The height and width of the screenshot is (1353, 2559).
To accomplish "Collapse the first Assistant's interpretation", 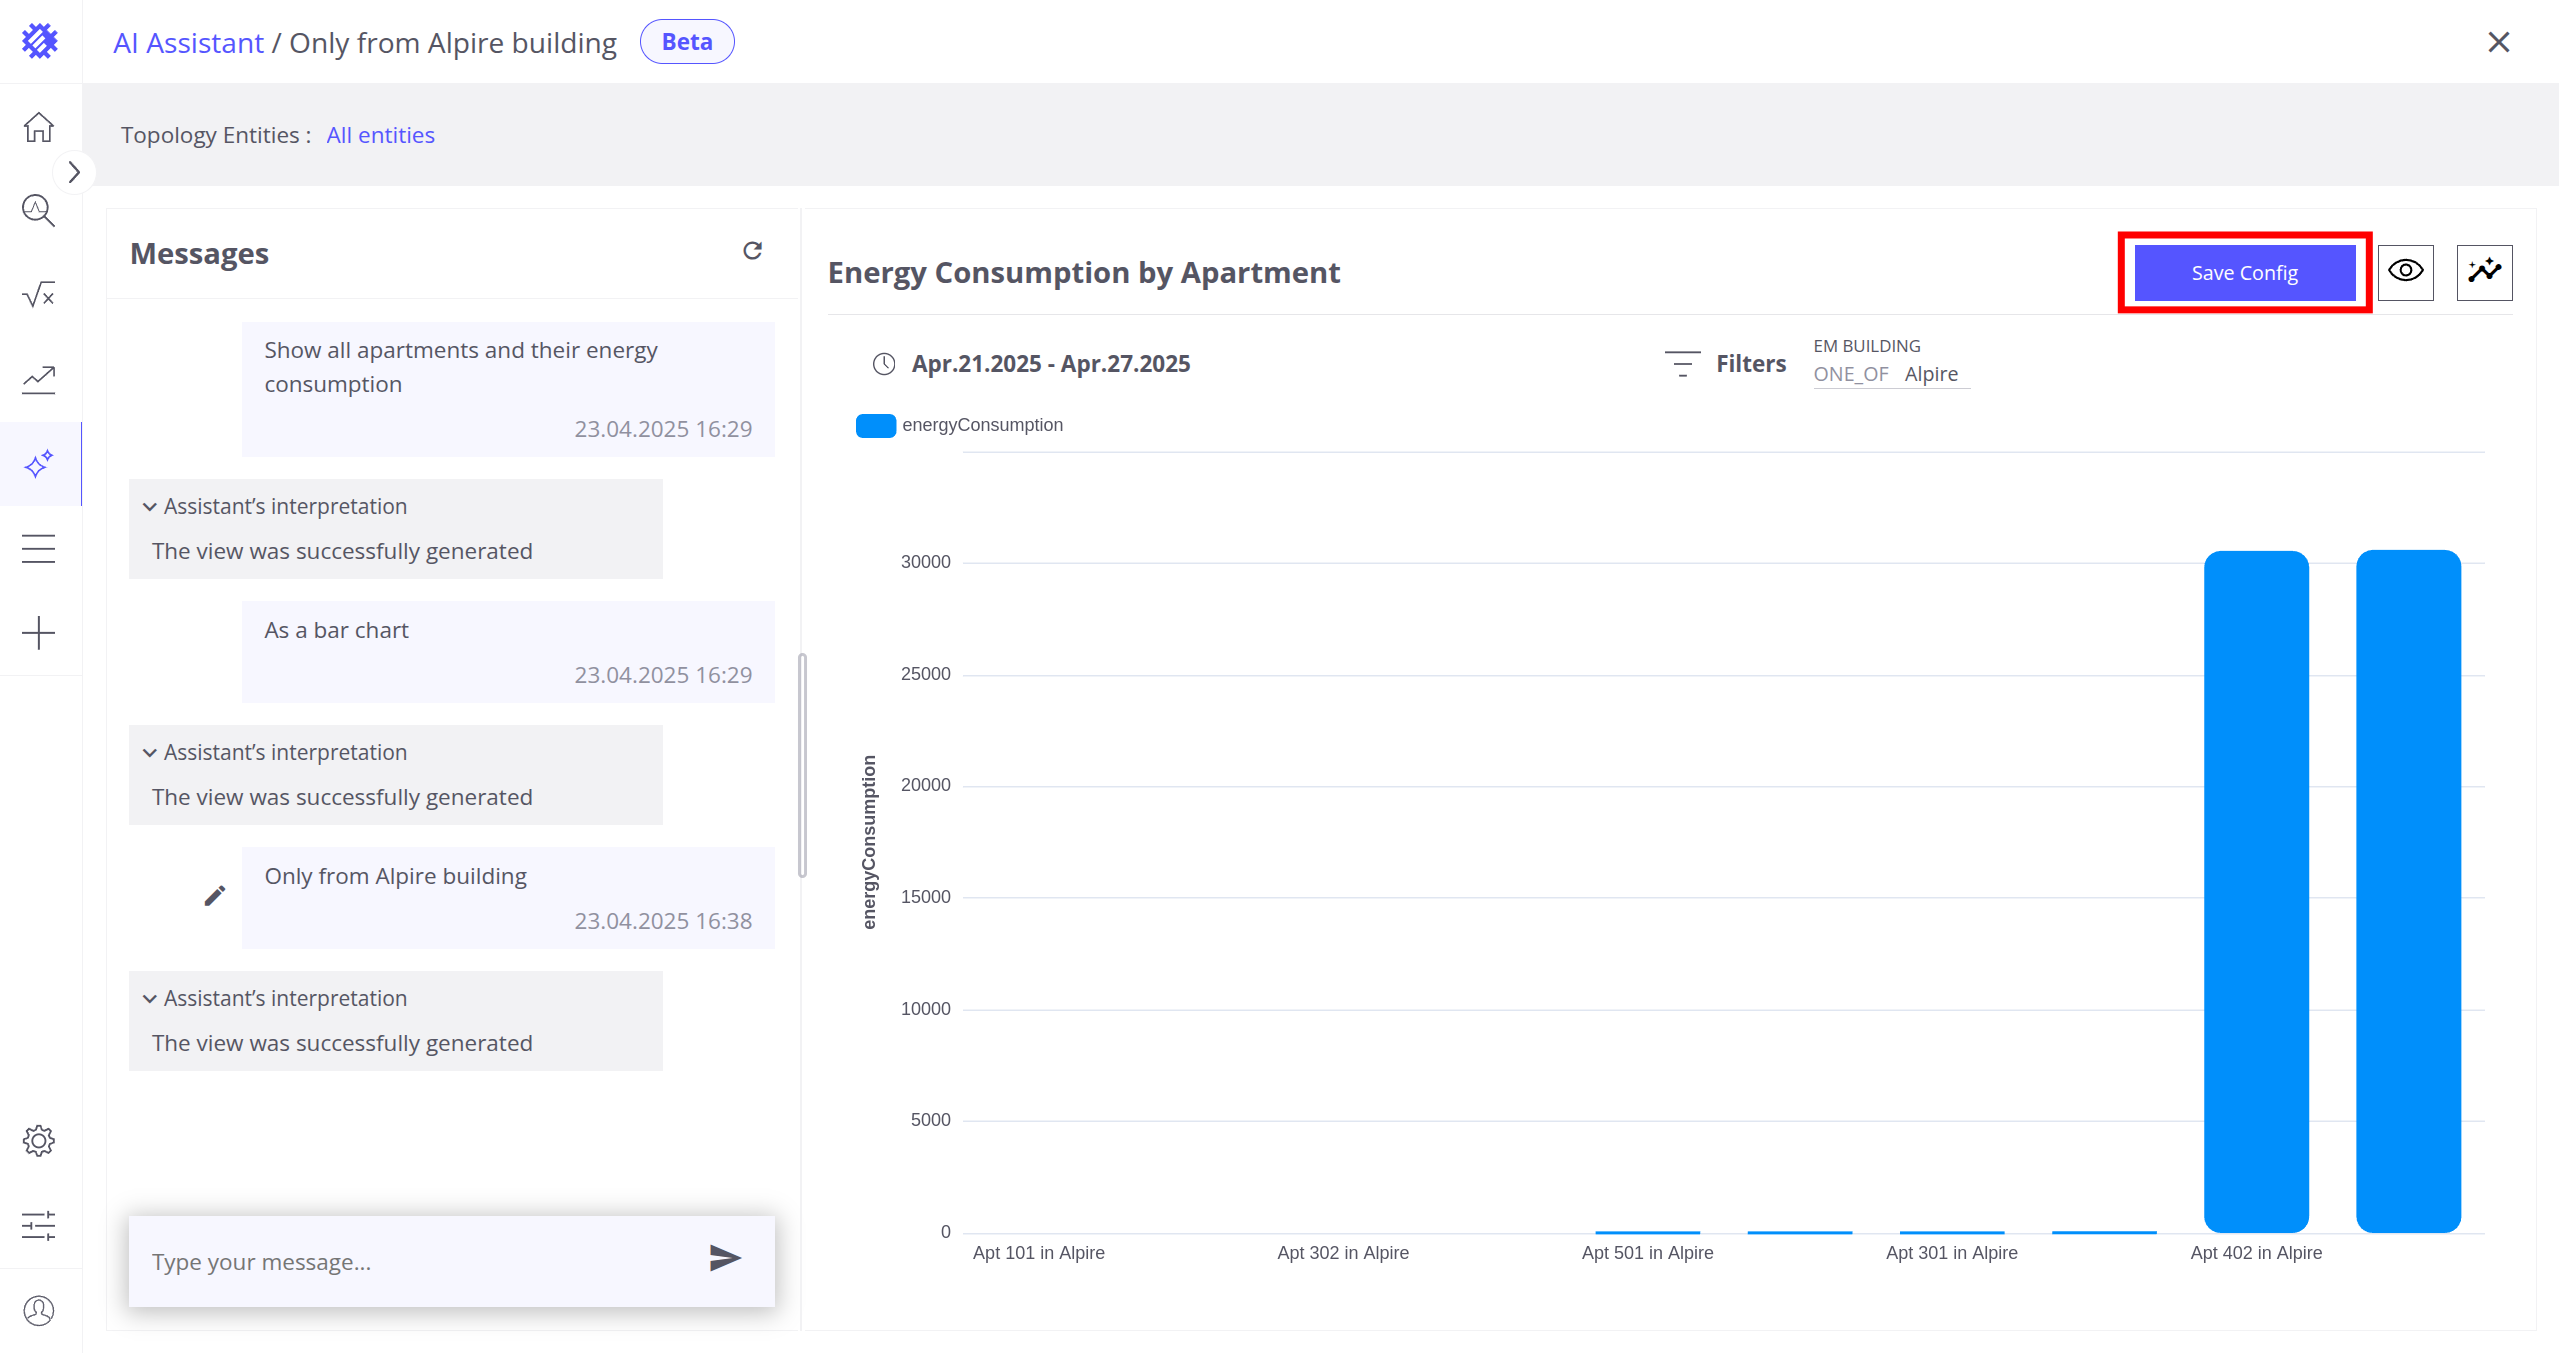I will 150,507.
